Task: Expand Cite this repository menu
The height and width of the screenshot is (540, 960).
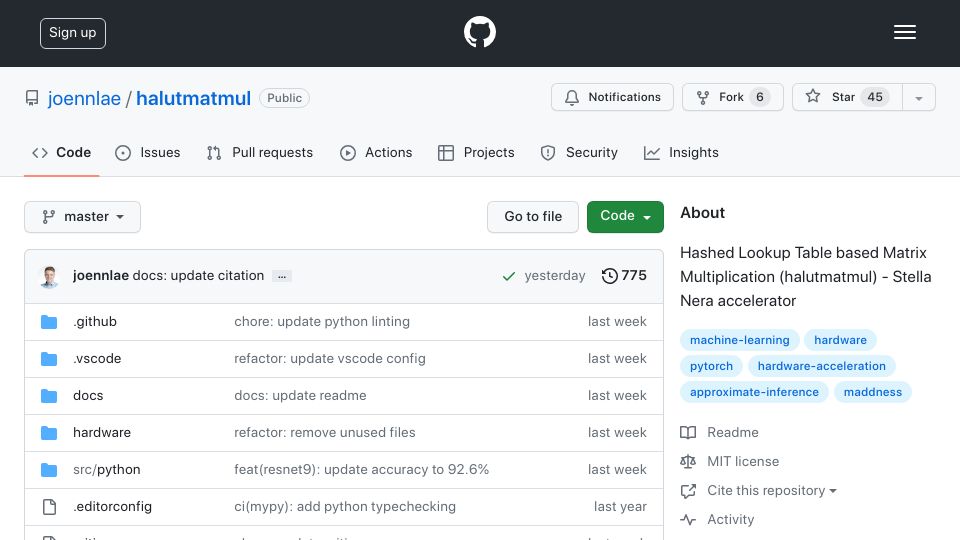Action: (x=771, y=491)
